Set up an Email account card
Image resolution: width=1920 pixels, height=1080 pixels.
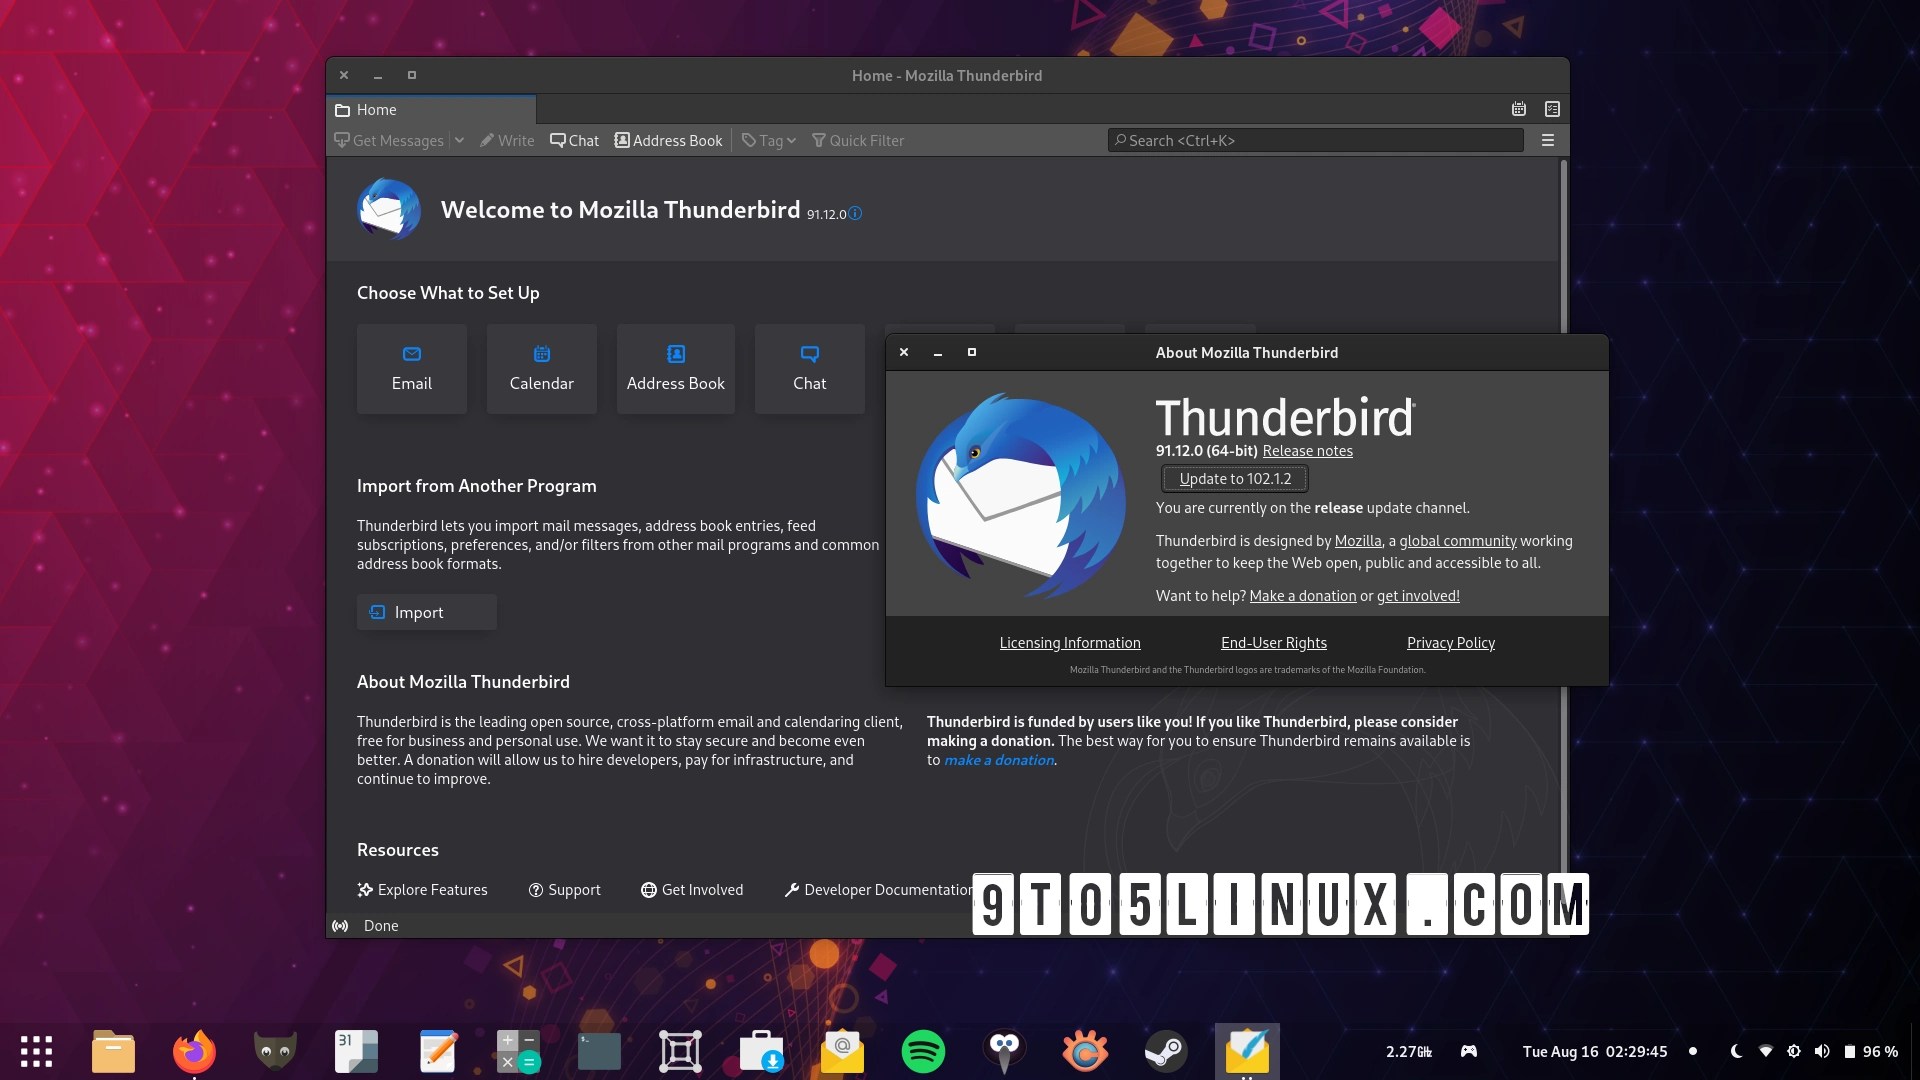pyautogui.click(x=412, y=369)
